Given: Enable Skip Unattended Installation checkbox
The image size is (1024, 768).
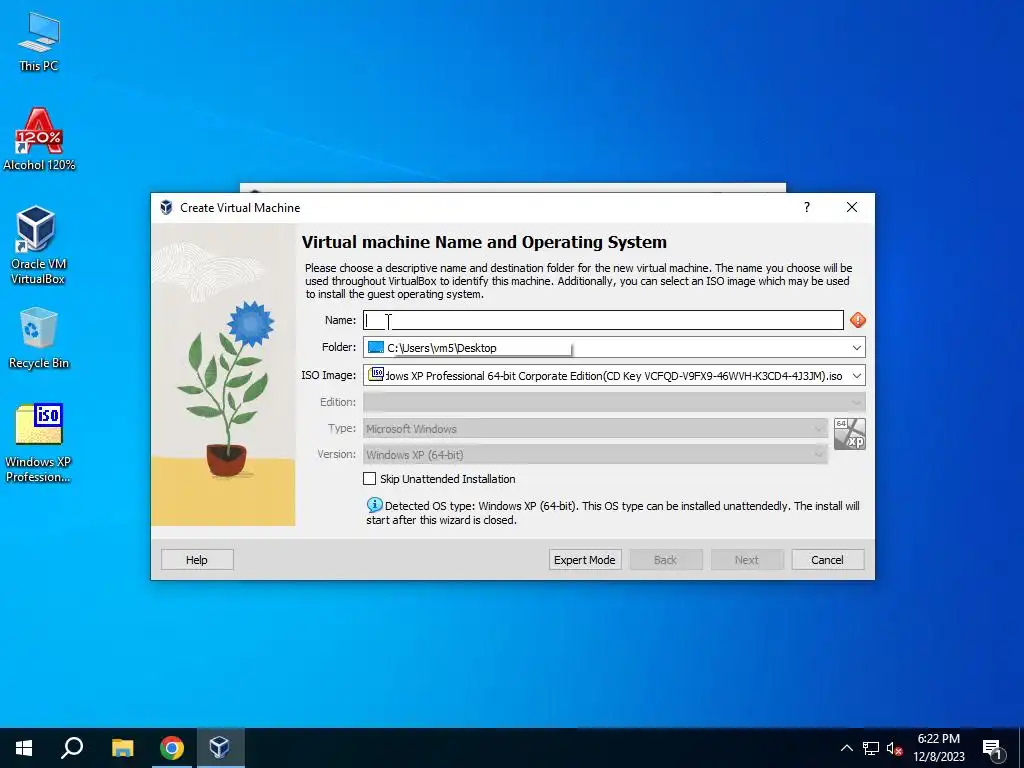Looking at the screenshot, I should (370, 479).
